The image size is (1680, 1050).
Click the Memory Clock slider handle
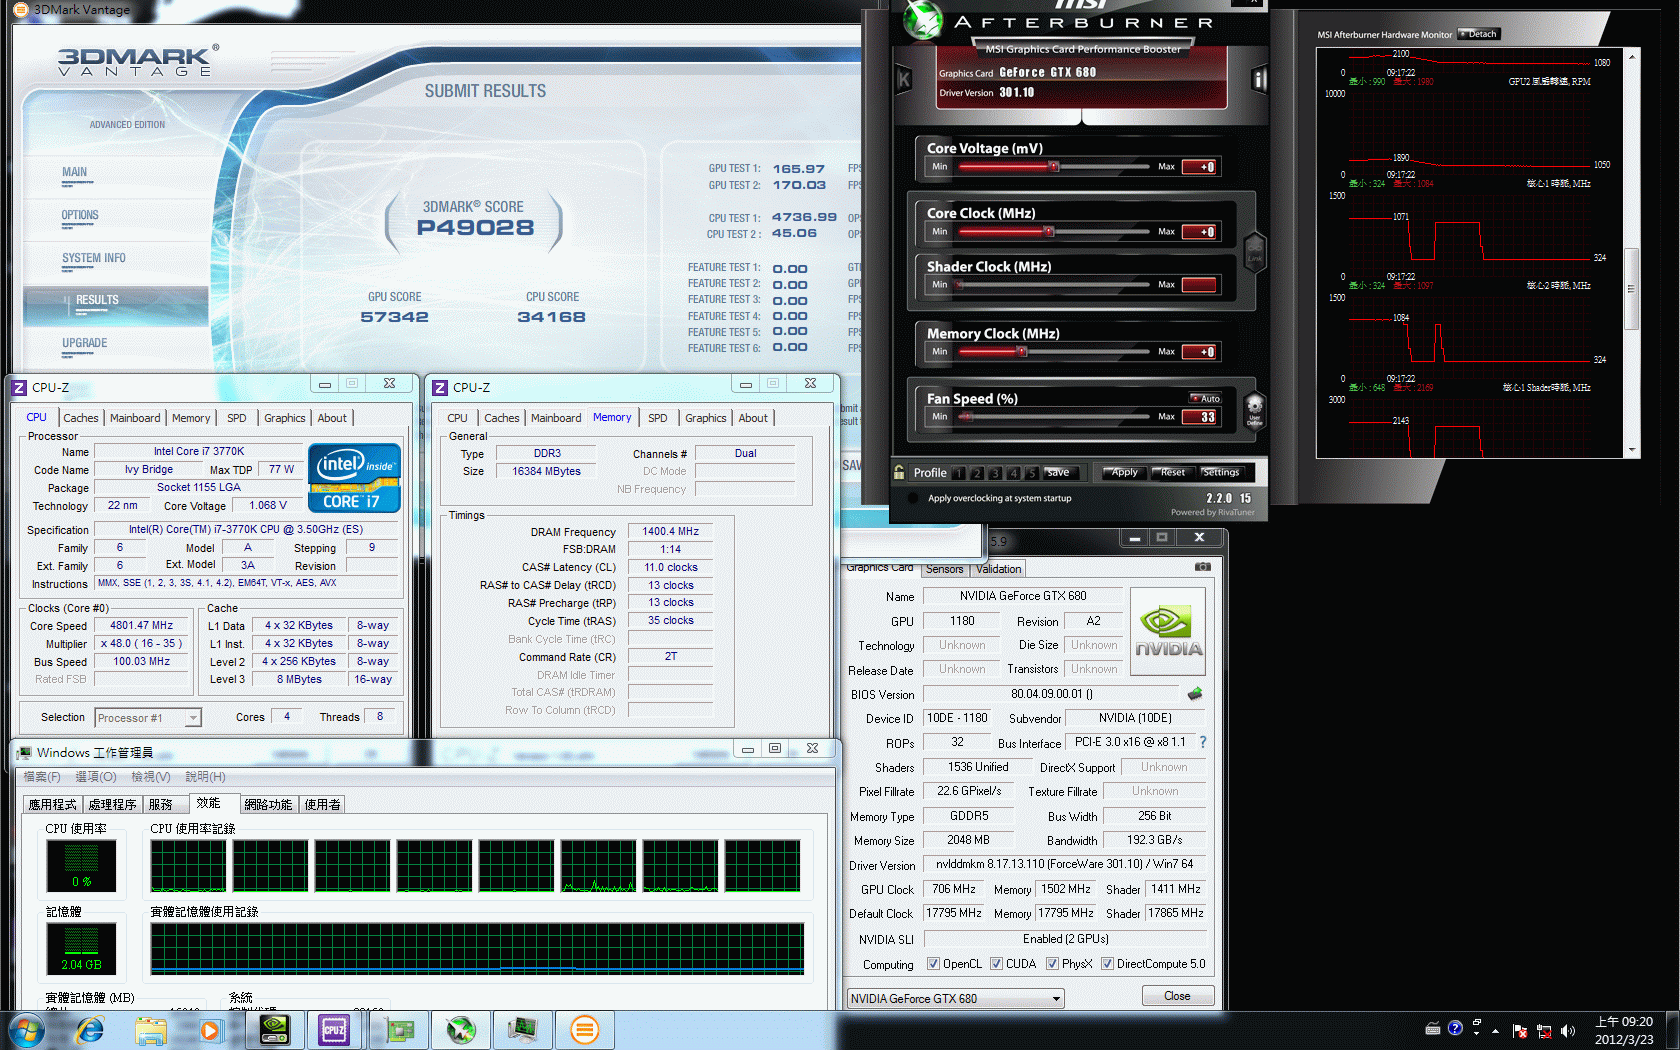[1021, 352]
